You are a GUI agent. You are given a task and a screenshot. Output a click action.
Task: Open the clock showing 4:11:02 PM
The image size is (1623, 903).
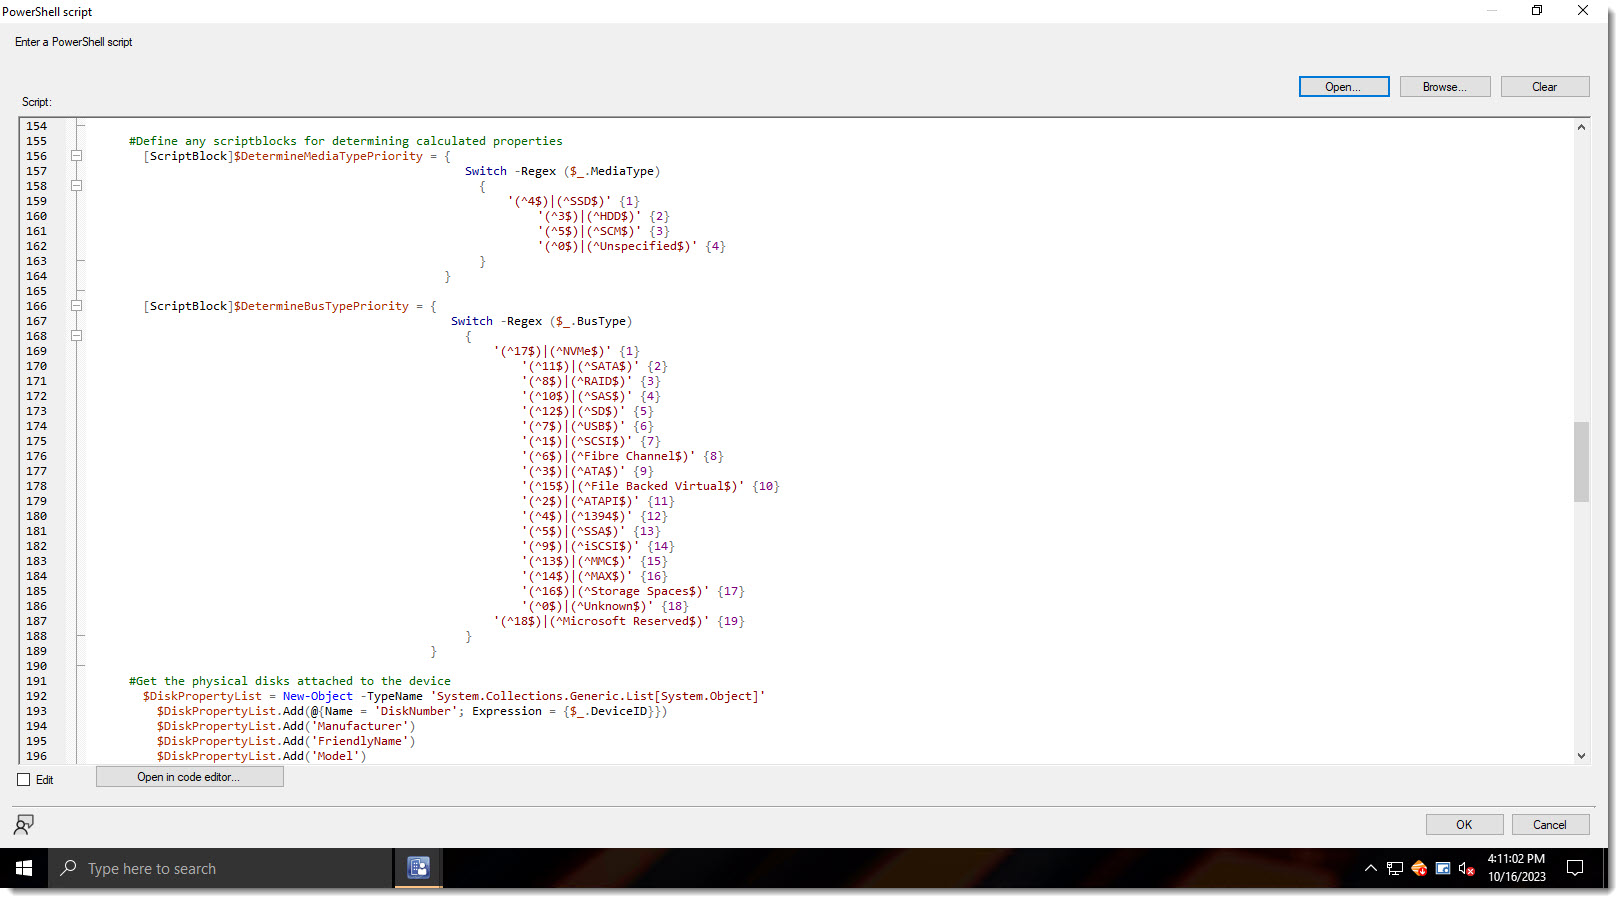[1516, 868]
